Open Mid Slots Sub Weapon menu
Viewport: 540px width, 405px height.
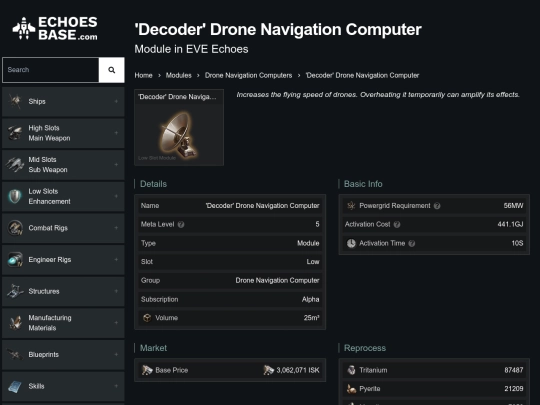pyautogui.click(x=63, y=165)
